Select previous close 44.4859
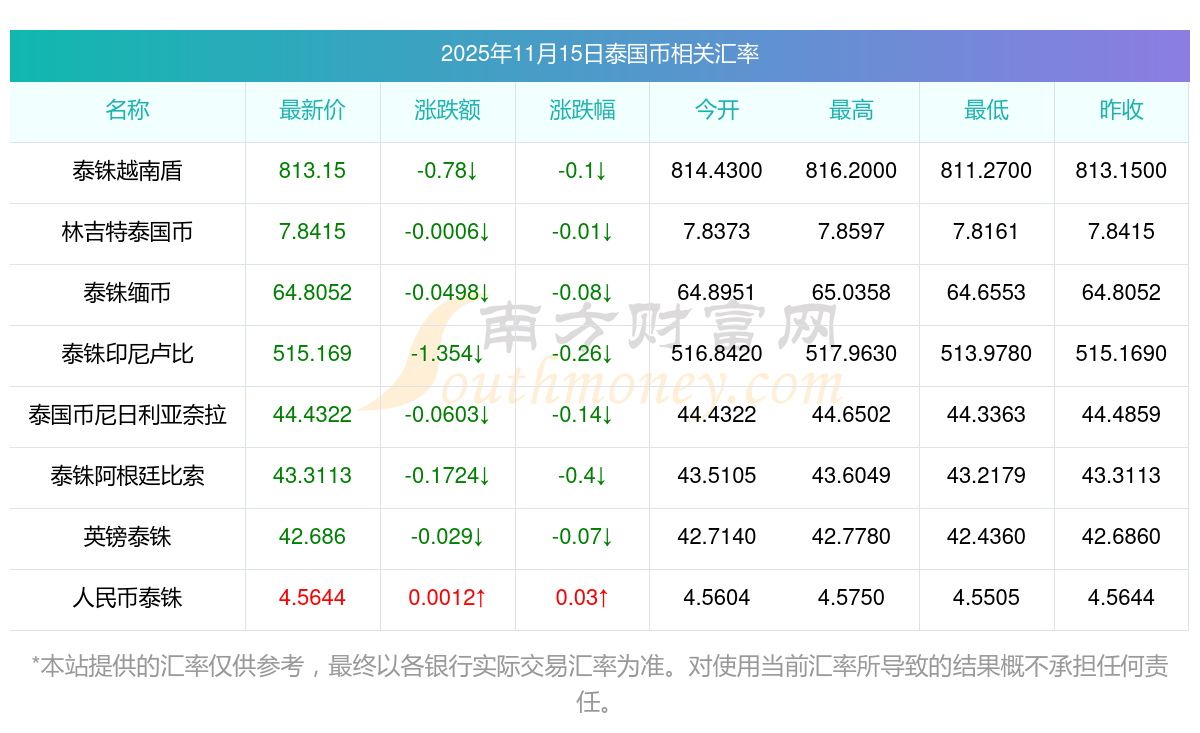1200x733 pixels. (1121, 415)
